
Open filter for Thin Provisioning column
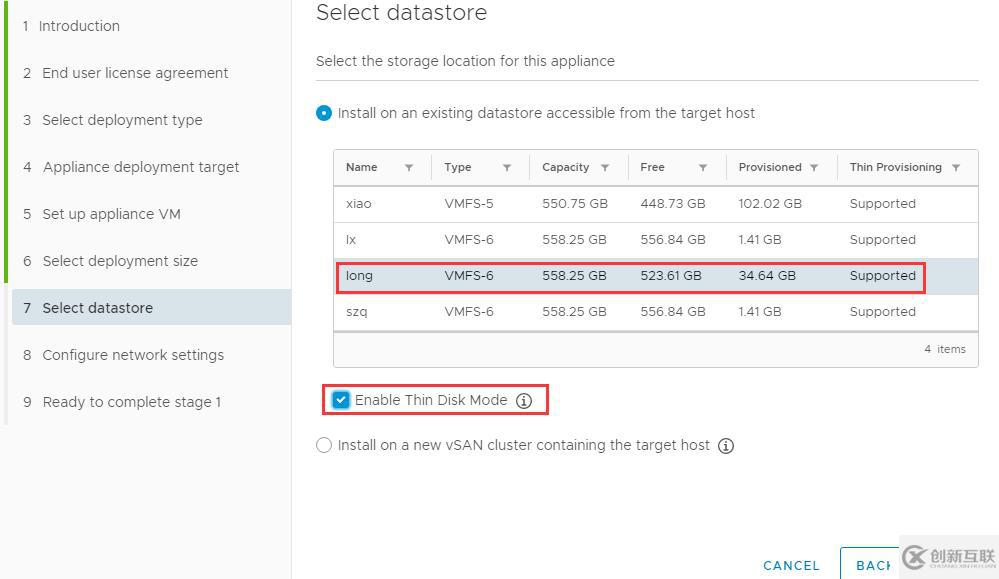(x=956, y=168)
